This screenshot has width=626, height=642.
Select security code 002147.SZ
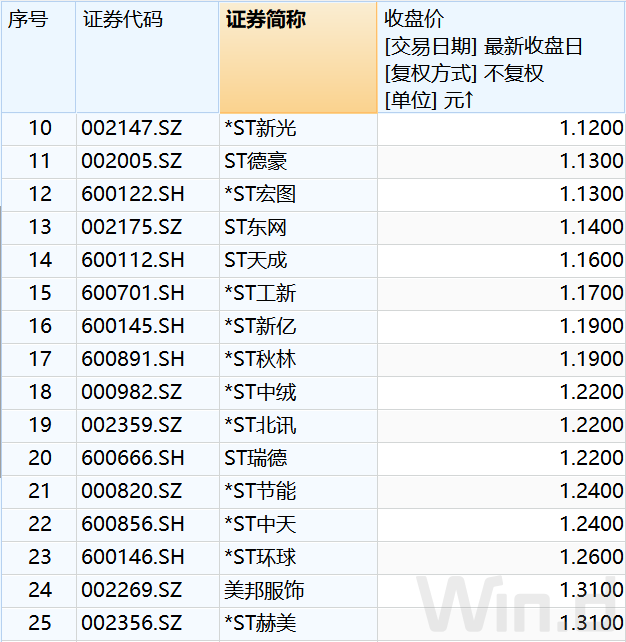coord(147,128)
